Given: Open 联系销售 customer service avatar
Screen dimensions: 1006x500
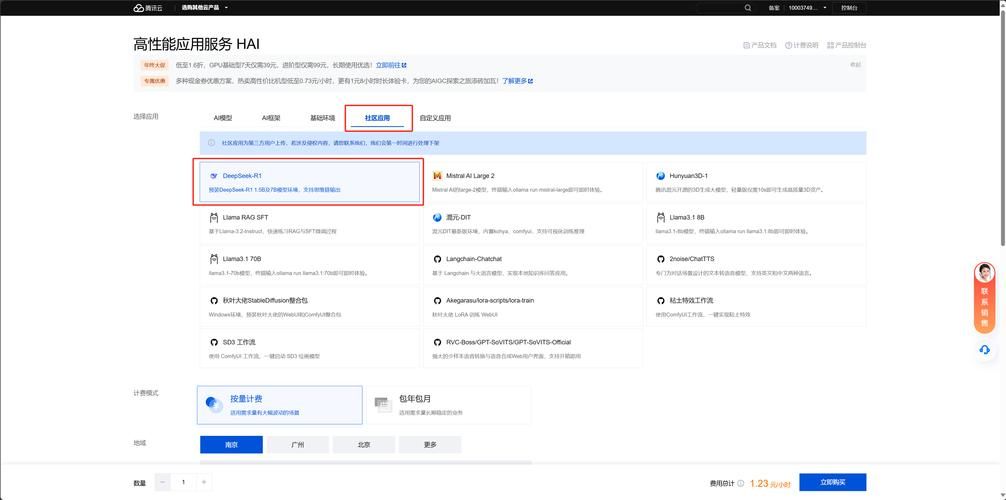Looking at the screenshot, I should 984,273.
